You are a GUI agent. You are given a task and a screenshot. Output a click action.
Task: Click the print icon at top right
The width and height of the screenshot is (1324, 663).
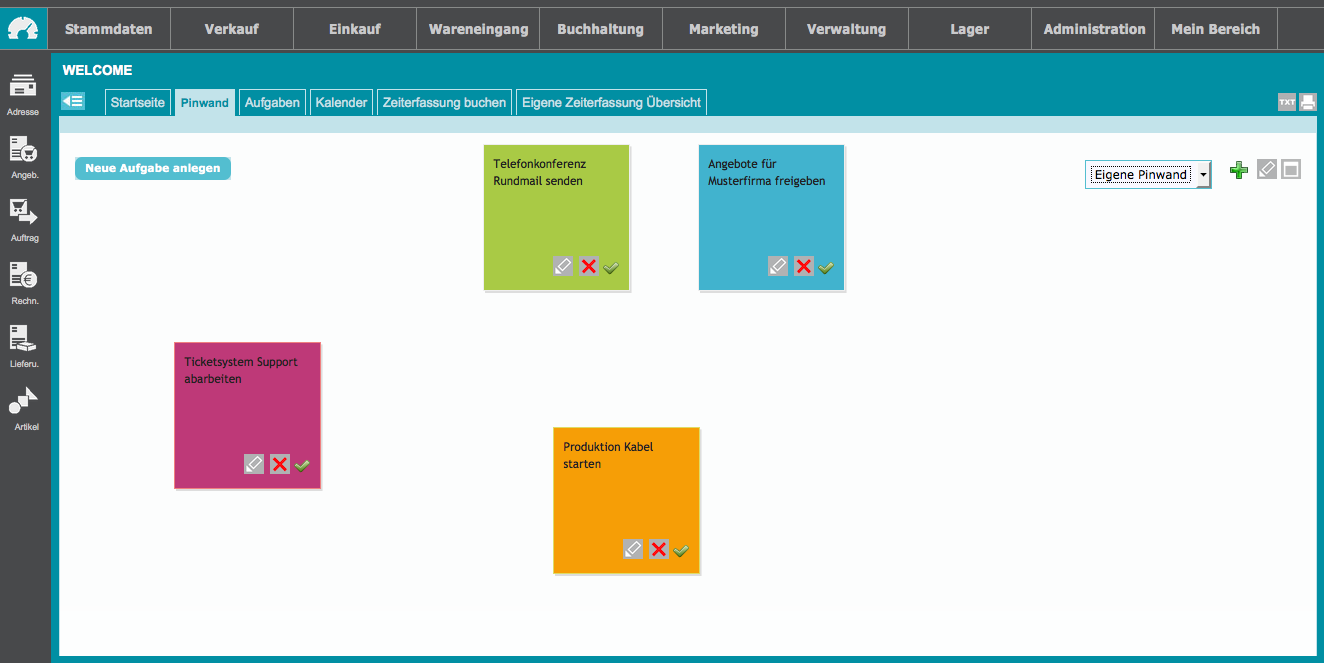1307,102
